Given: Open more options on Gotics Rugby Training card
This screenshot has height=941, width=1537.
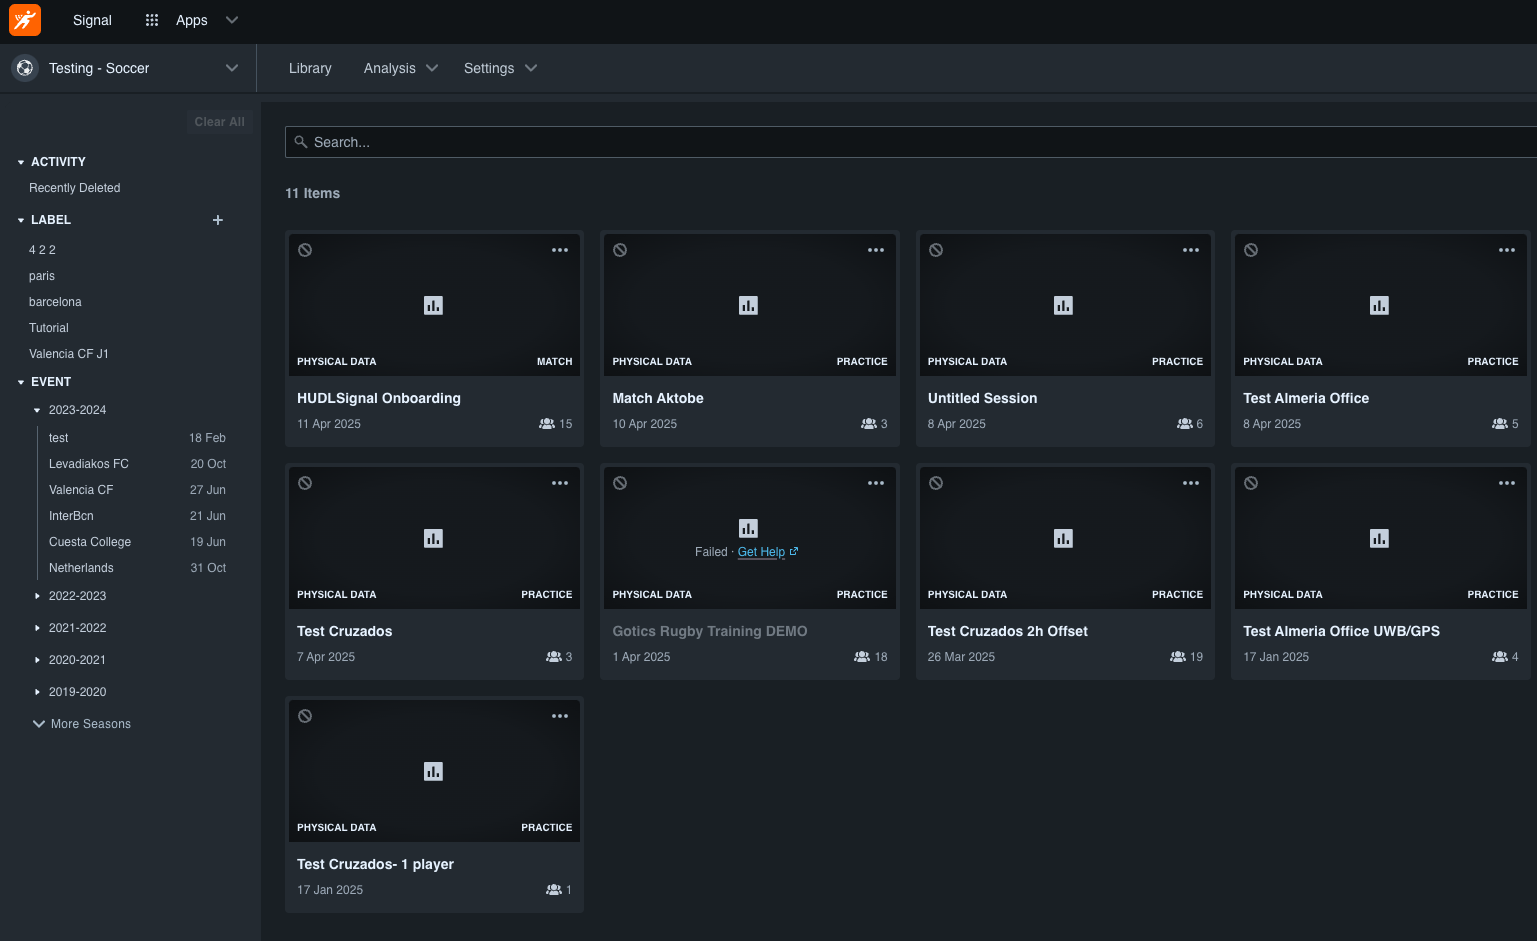Looking at the screenshot, I should 876,483.
